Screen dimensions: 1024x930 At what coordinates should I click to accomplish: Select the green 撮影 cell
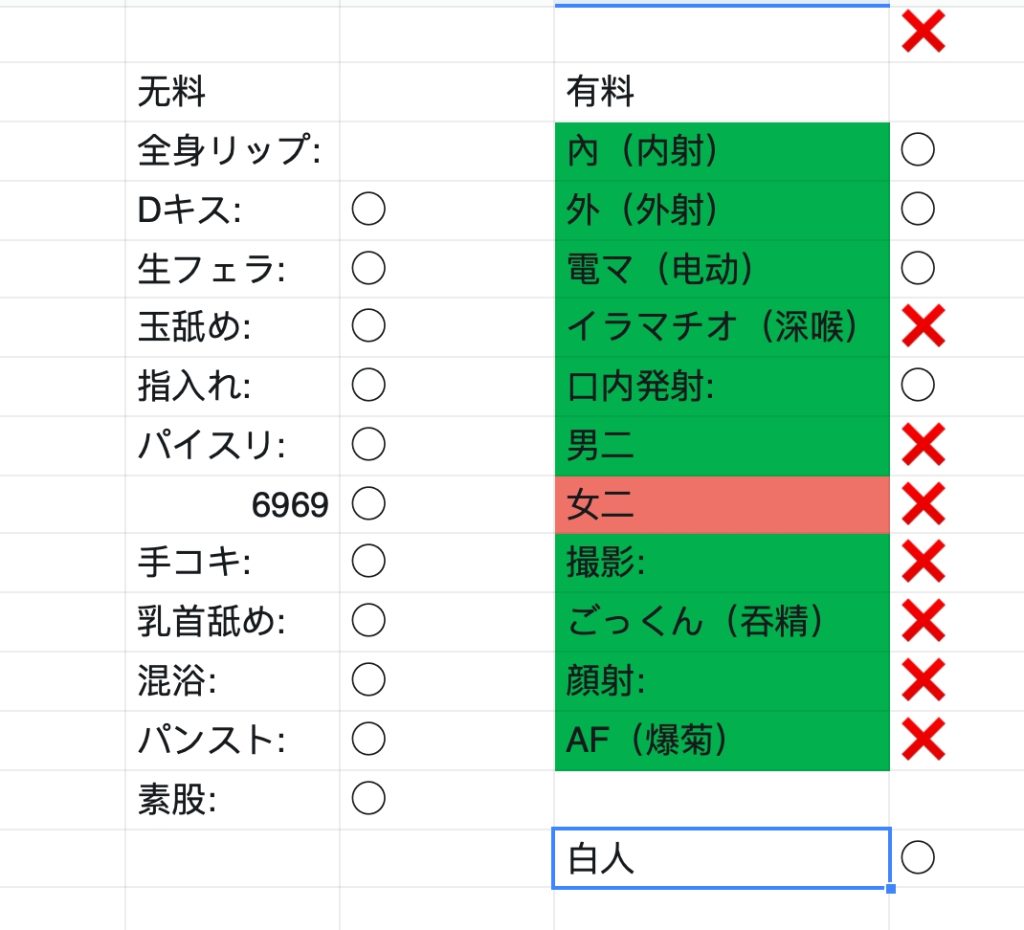(722, 562)
